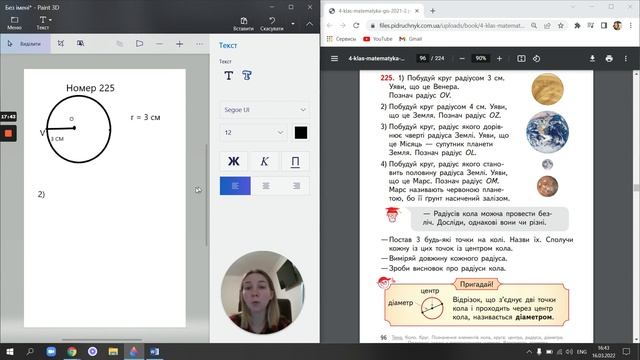Toggle italic (К) formatting

[264, 162]
